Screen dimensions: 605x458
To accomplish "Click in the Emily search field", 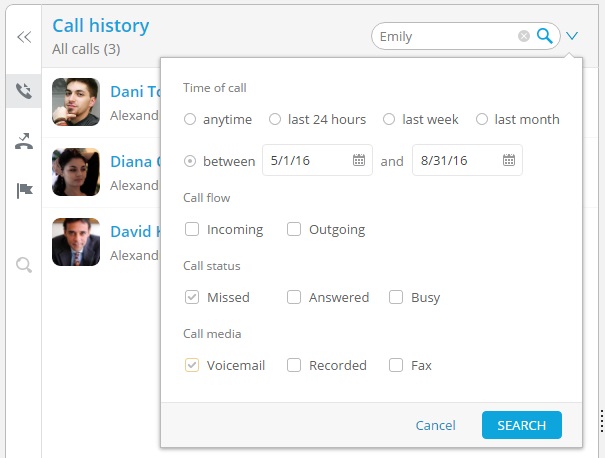I will click(445, 37).
